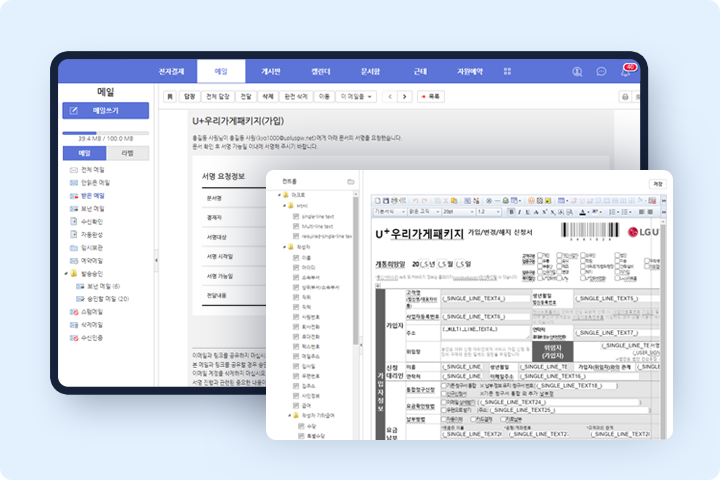Open the 기본서식 style dropdown
Image resolution: width=720 pixels, height=480 pixels.
tap(389, 212)
